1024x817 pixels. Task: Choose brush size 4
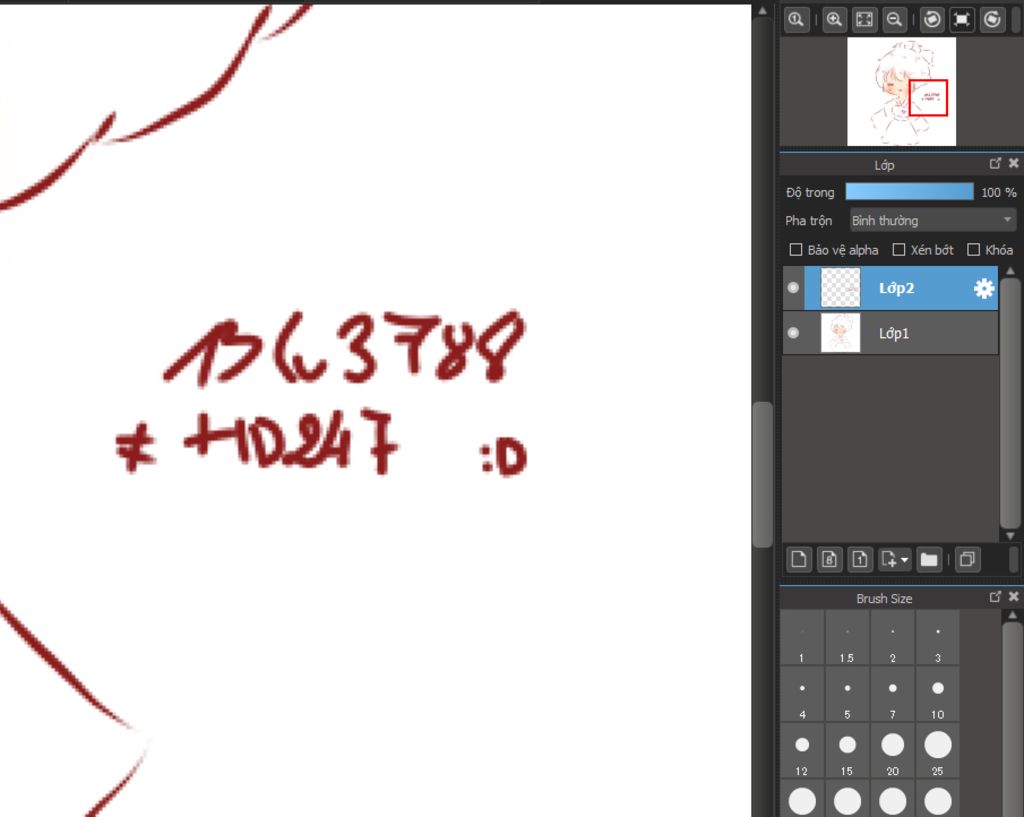click(x=802, y=694)
